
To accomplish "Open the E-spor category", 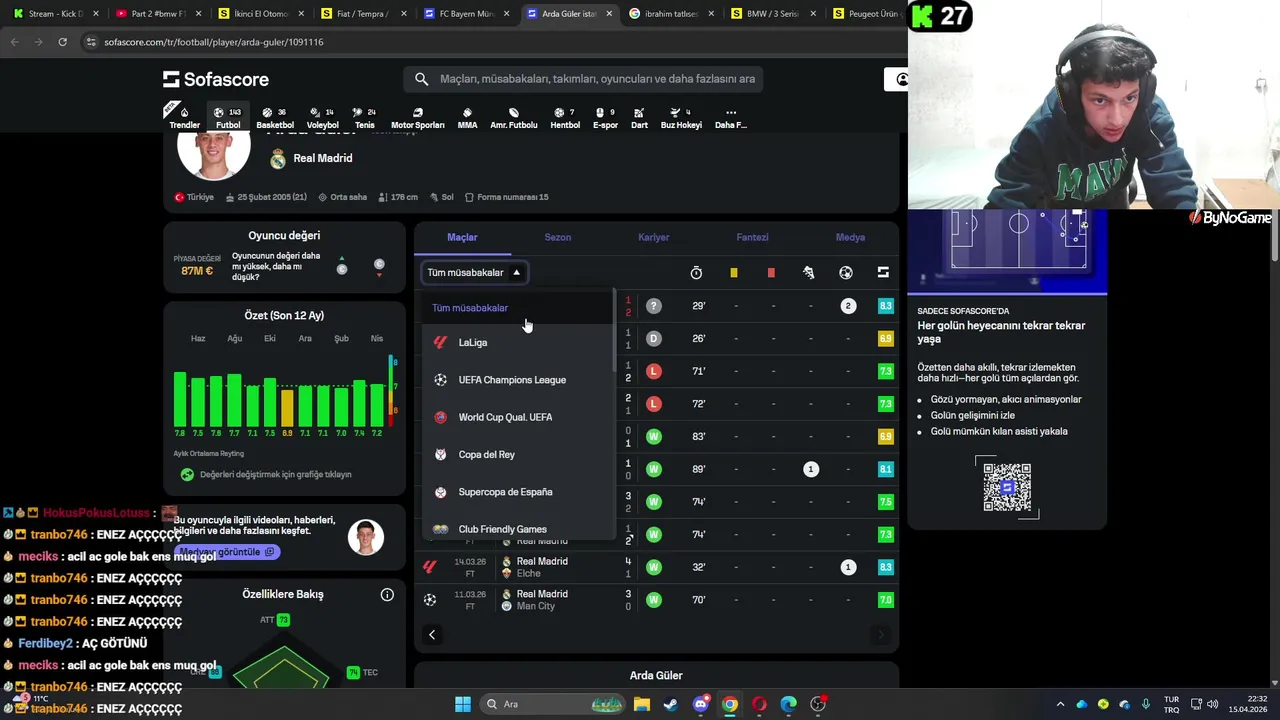I will pos(605,118).
